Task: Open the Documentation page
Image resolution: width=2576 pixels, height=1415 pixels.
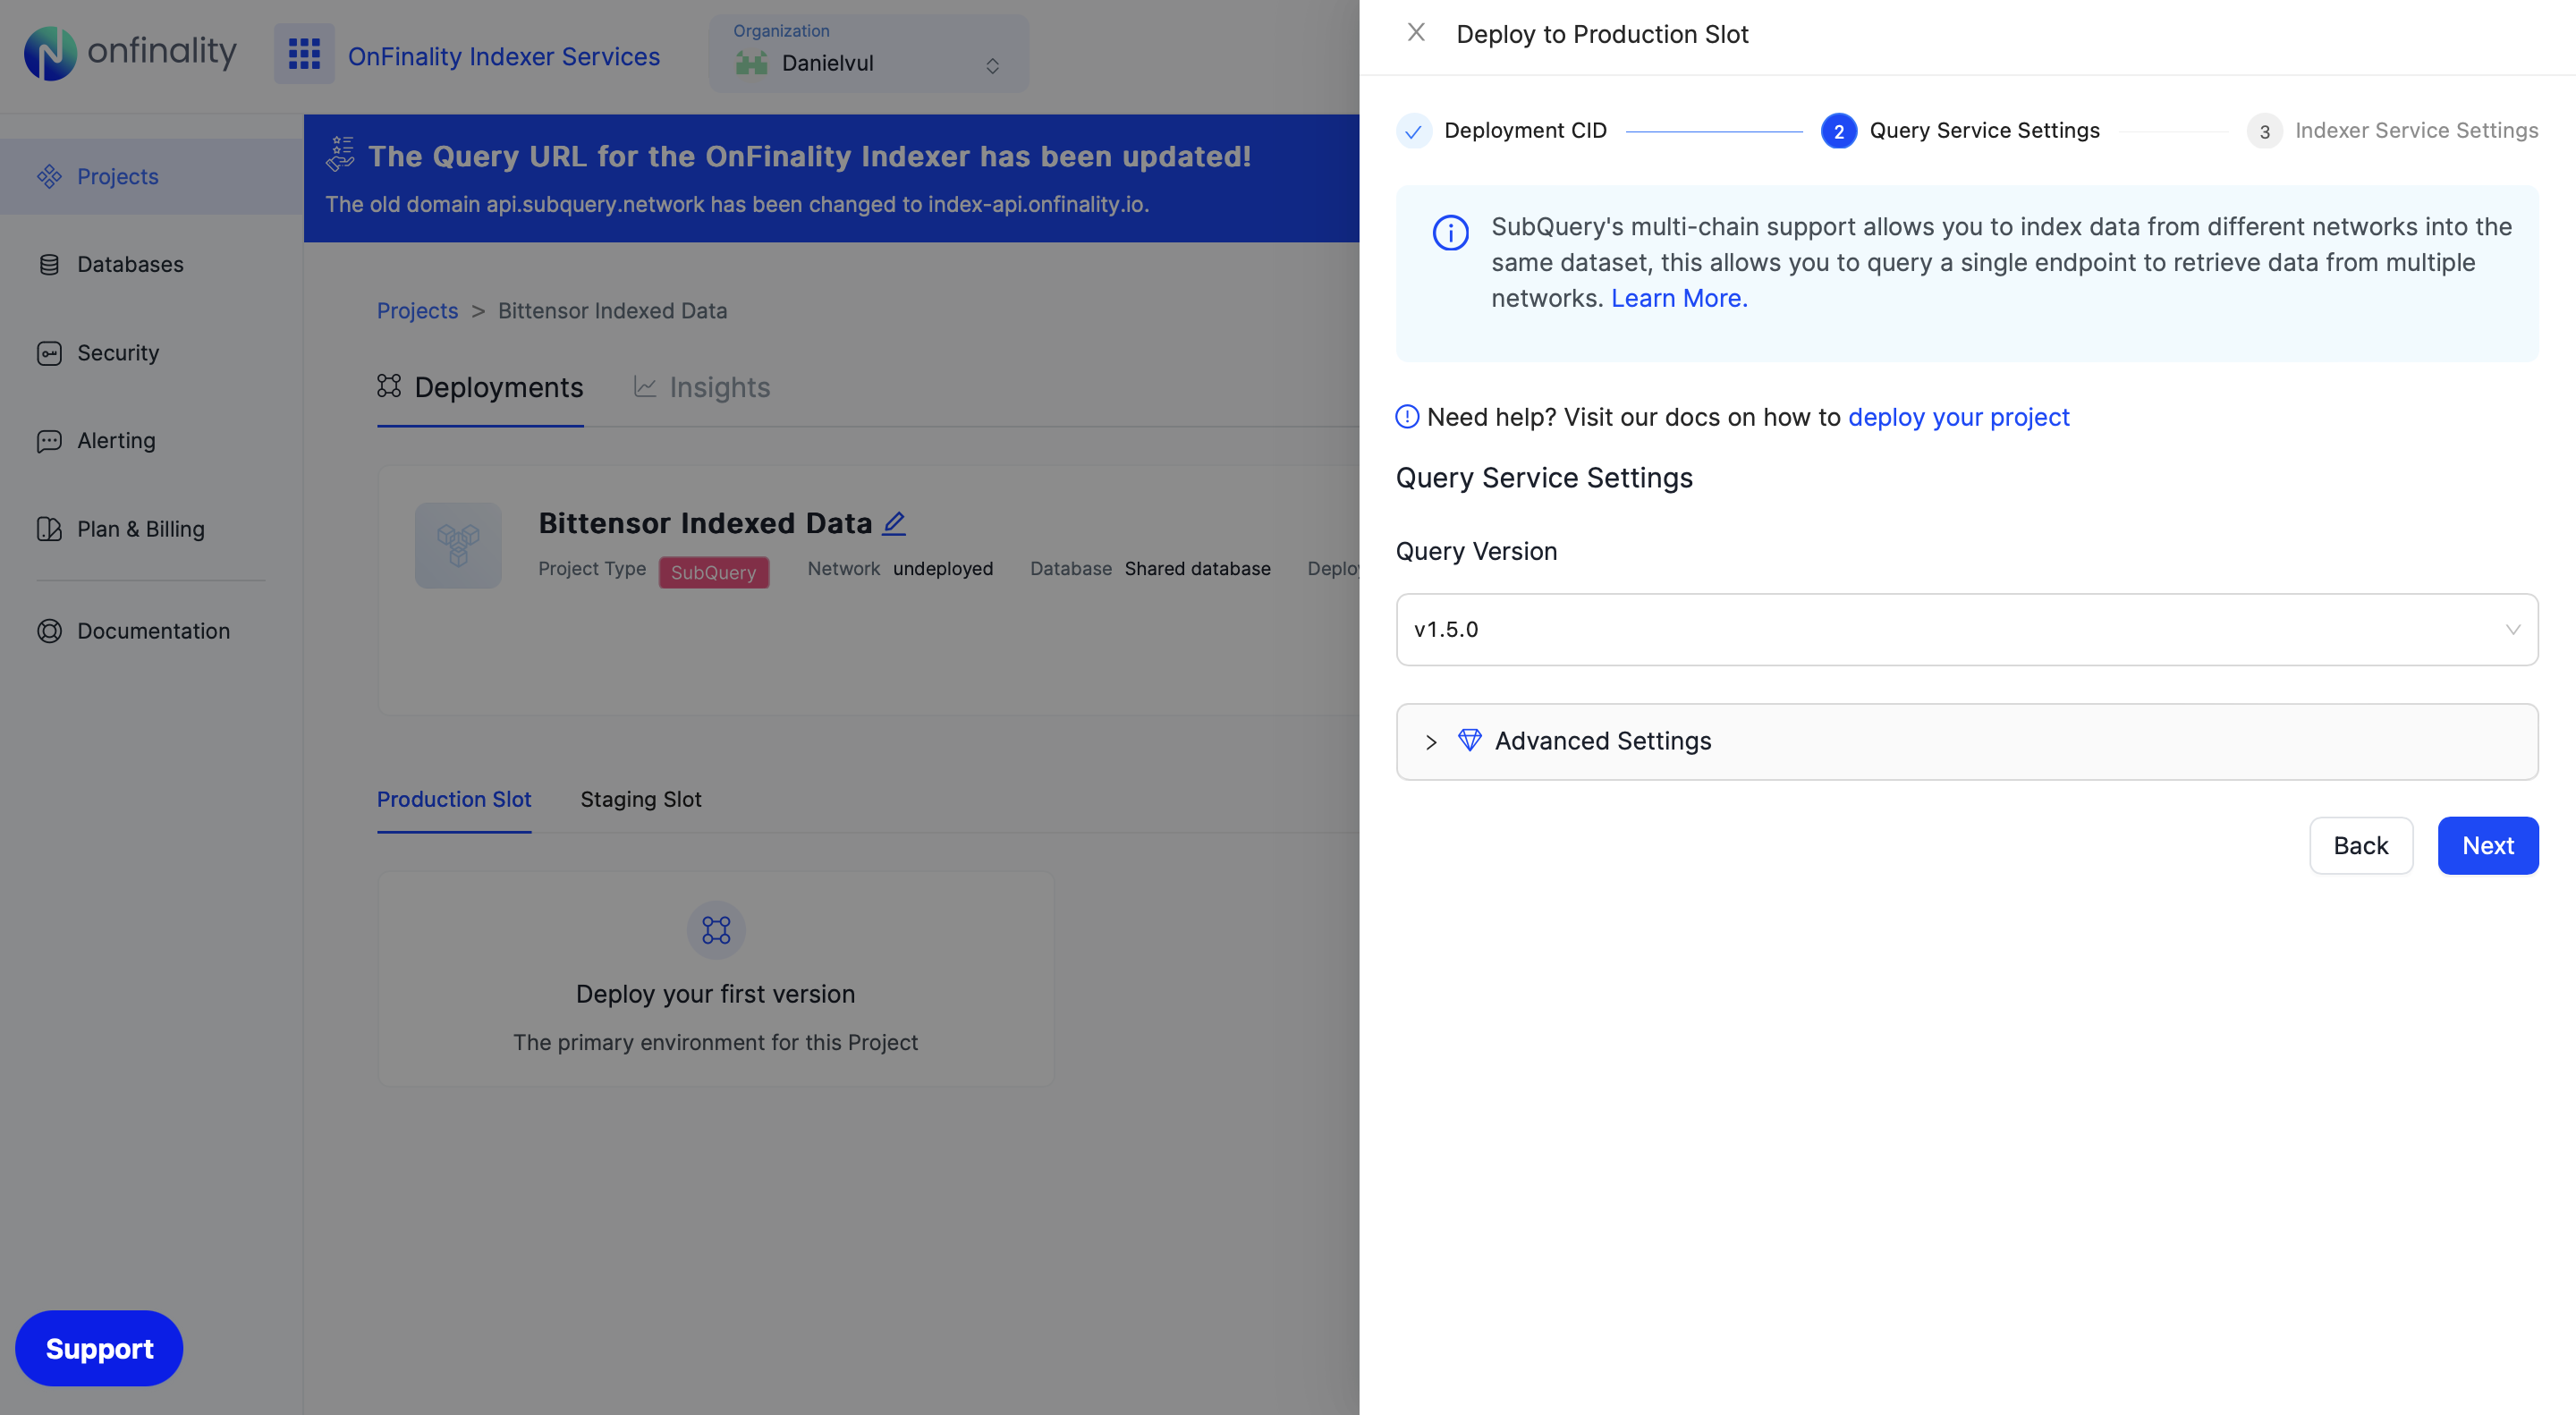Action: click(x=153, y=631)
